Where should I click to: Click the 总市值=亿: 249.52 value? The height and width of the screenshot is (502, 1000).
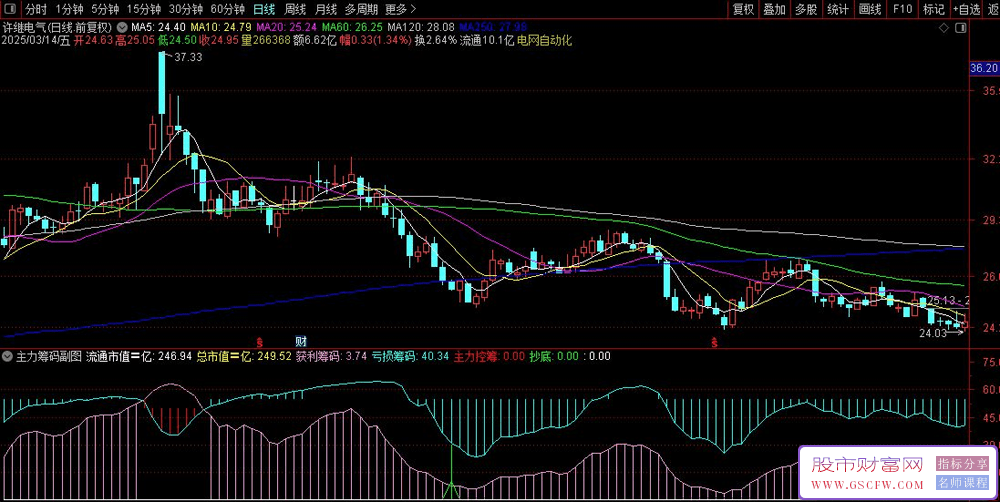point(244,357)
